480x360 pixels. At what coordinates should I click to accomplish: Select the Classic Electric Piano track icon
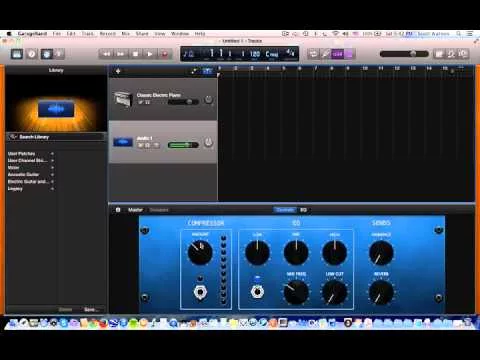click(x=122, y=98)
